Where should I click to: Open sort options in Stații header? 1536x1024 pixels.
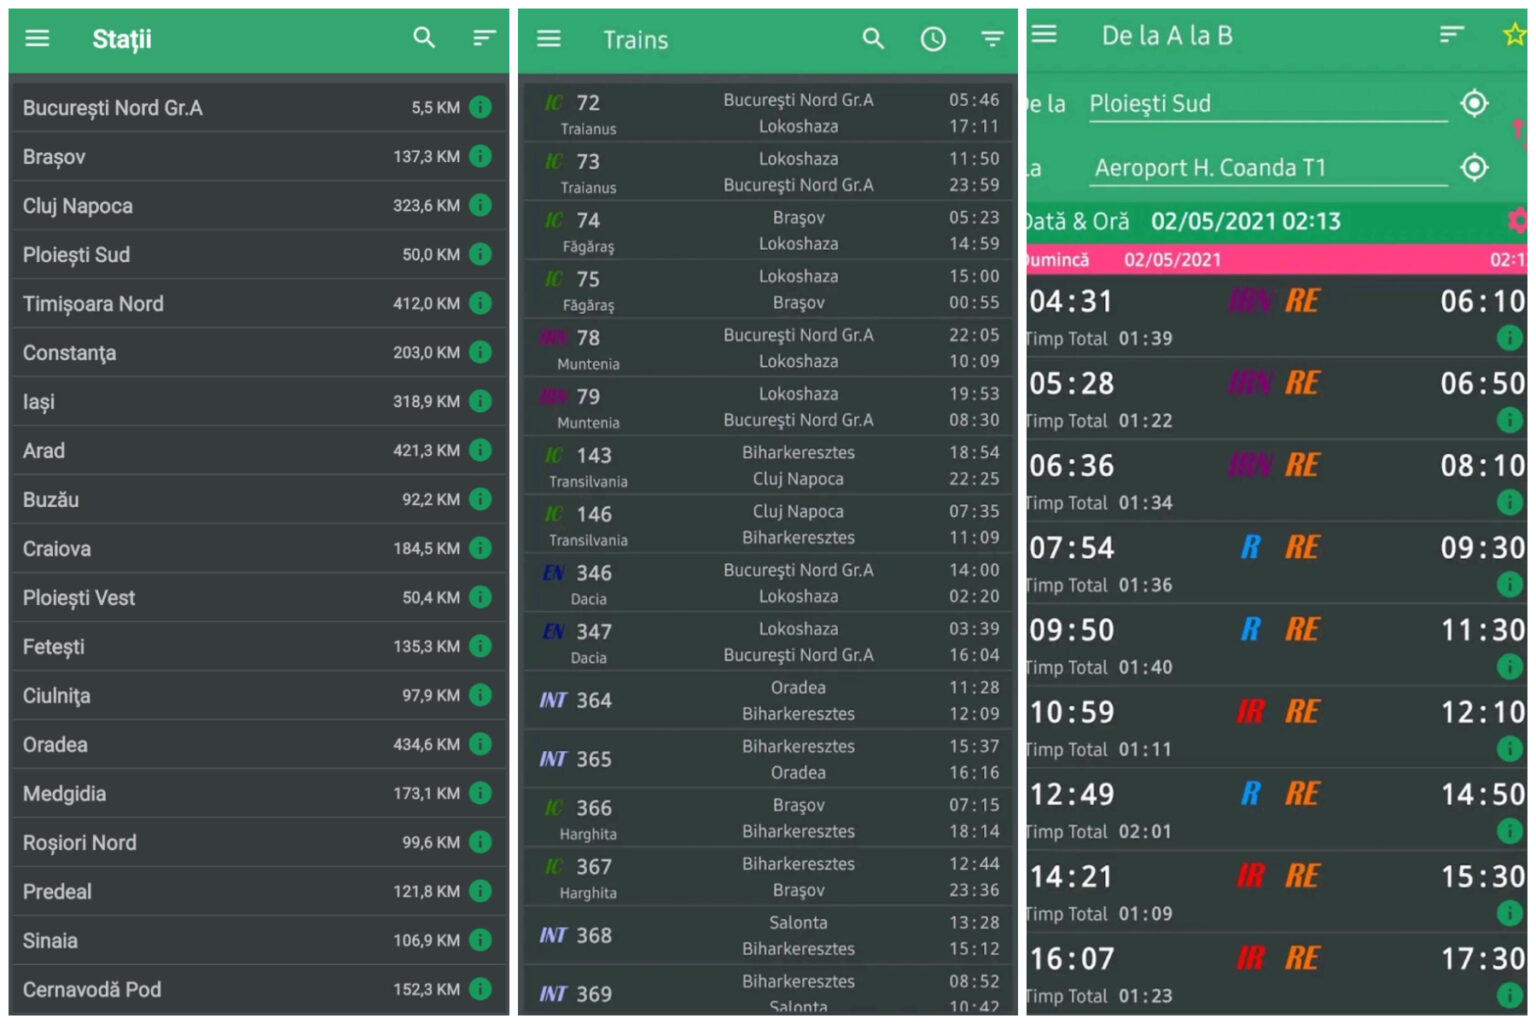click(x=484, y=38)
